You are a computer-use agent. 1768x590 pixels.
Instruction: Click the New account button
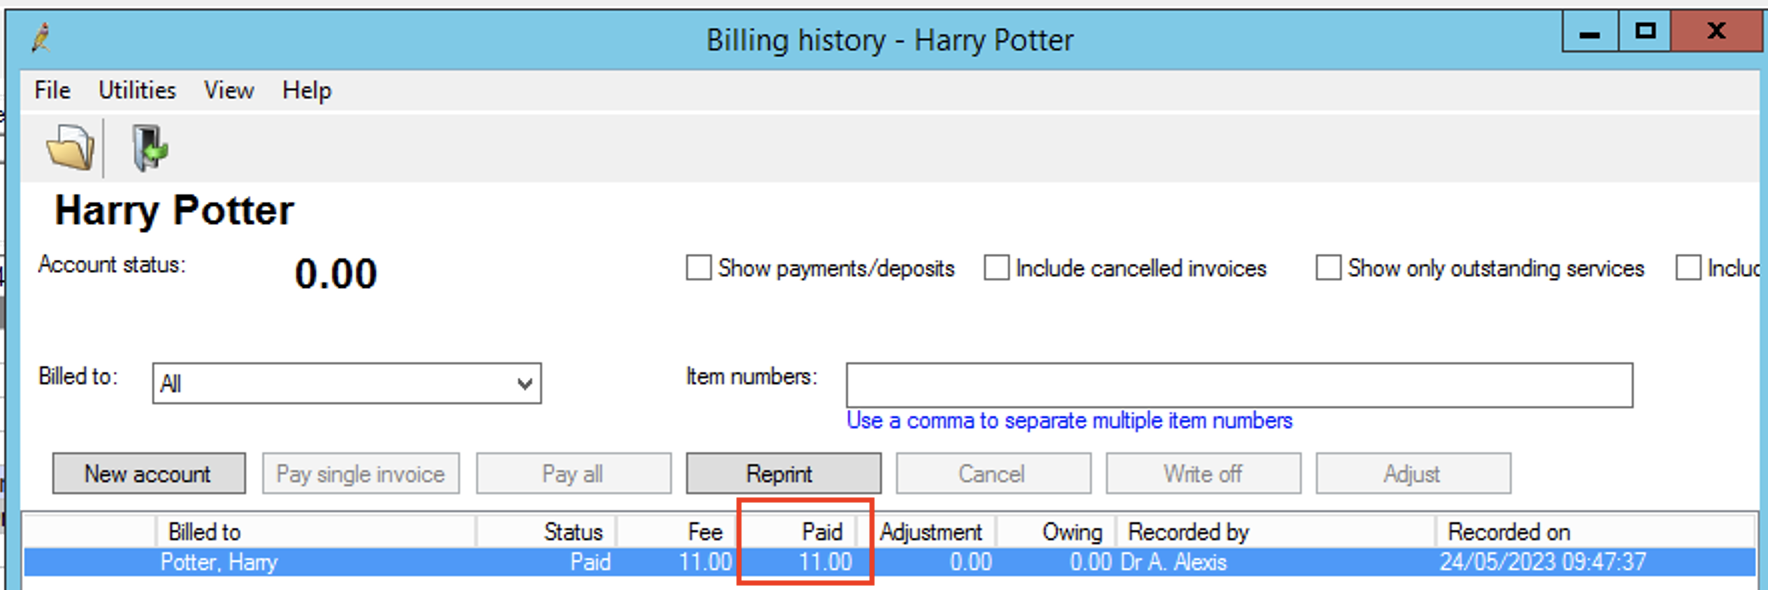[x=148, y=473]
